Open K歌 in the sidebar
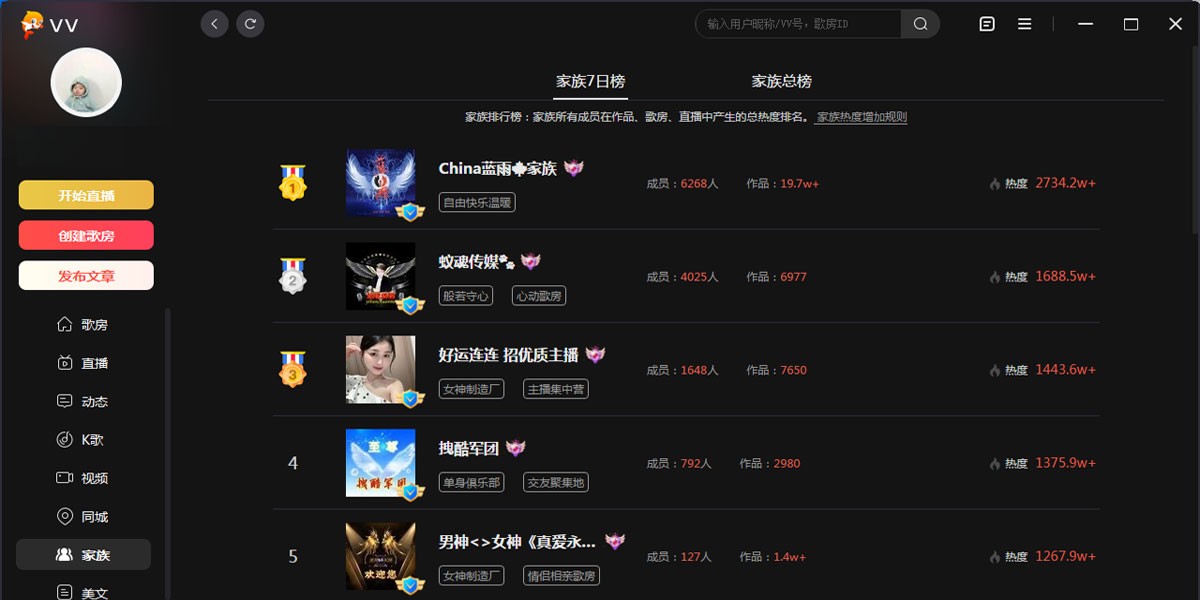This screenshot has height=600, width=1200. click(83, 440)
